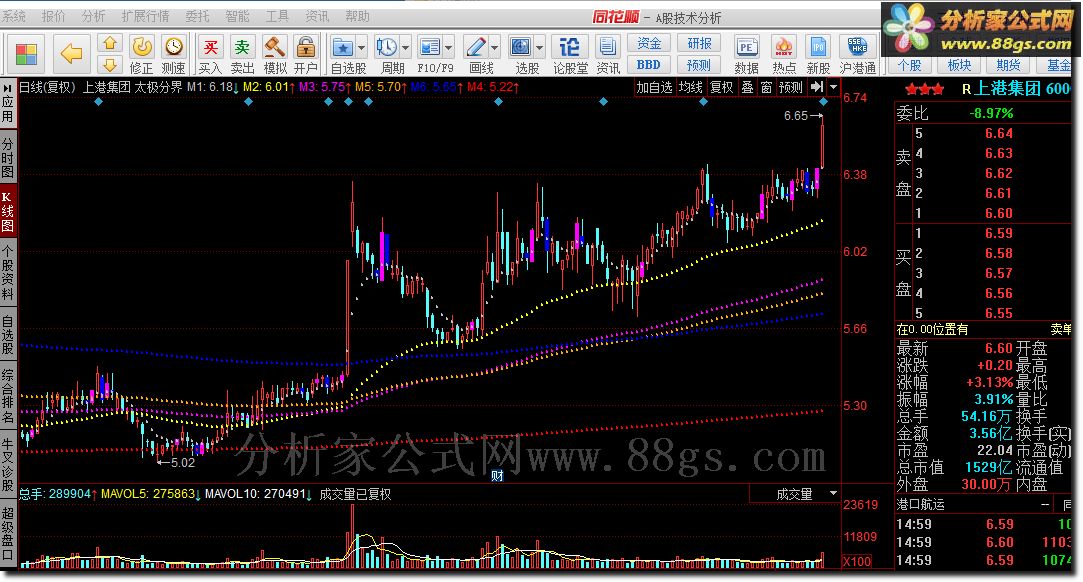This screenshot has width=1083, height=582.
Task: Click the three red stars rating icon
Action: (x=924, y=89)
